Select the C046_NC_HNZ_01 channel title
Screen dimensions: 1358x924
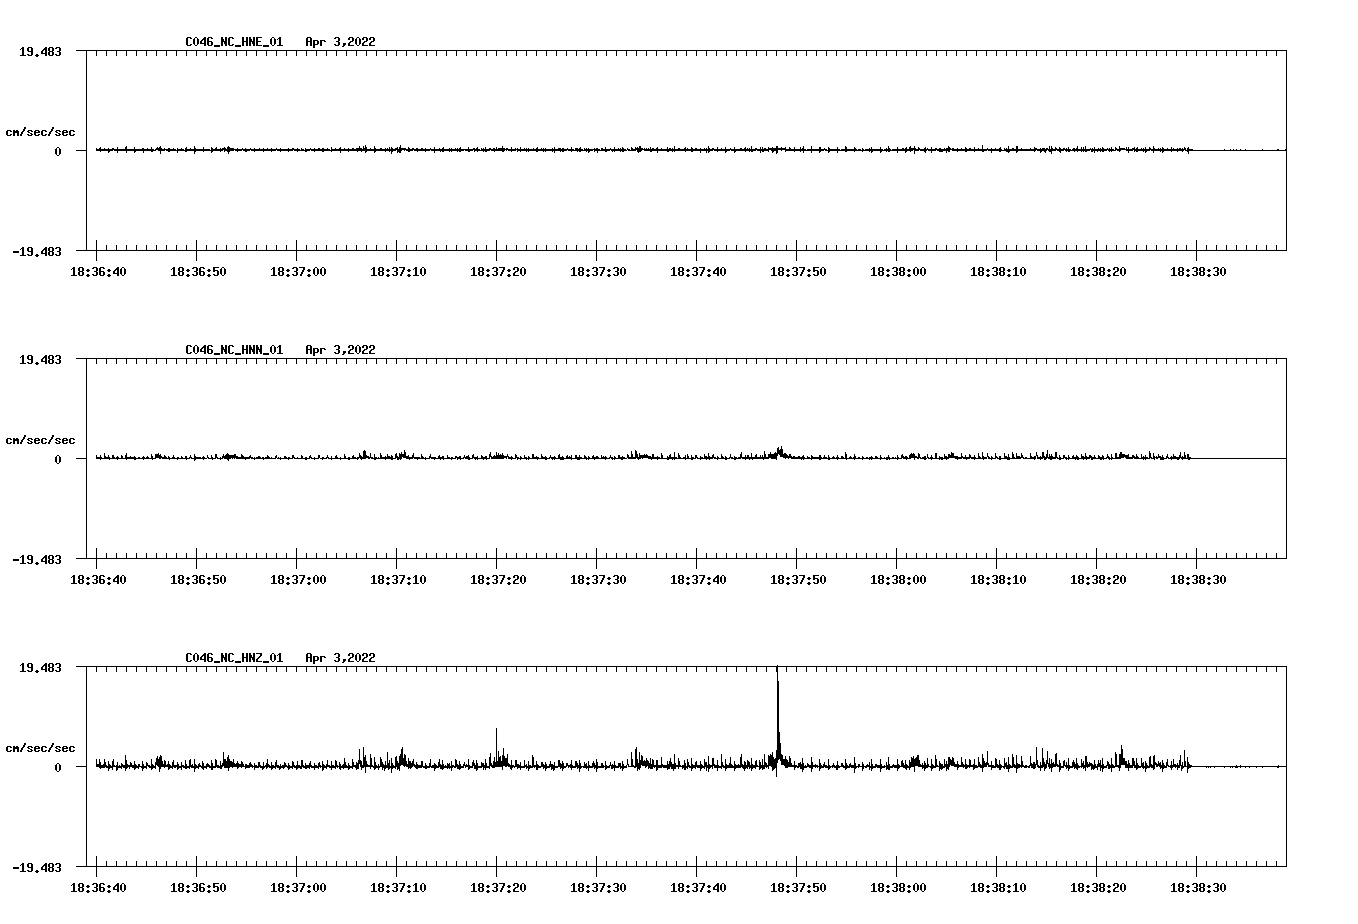(x=234, y=658)
